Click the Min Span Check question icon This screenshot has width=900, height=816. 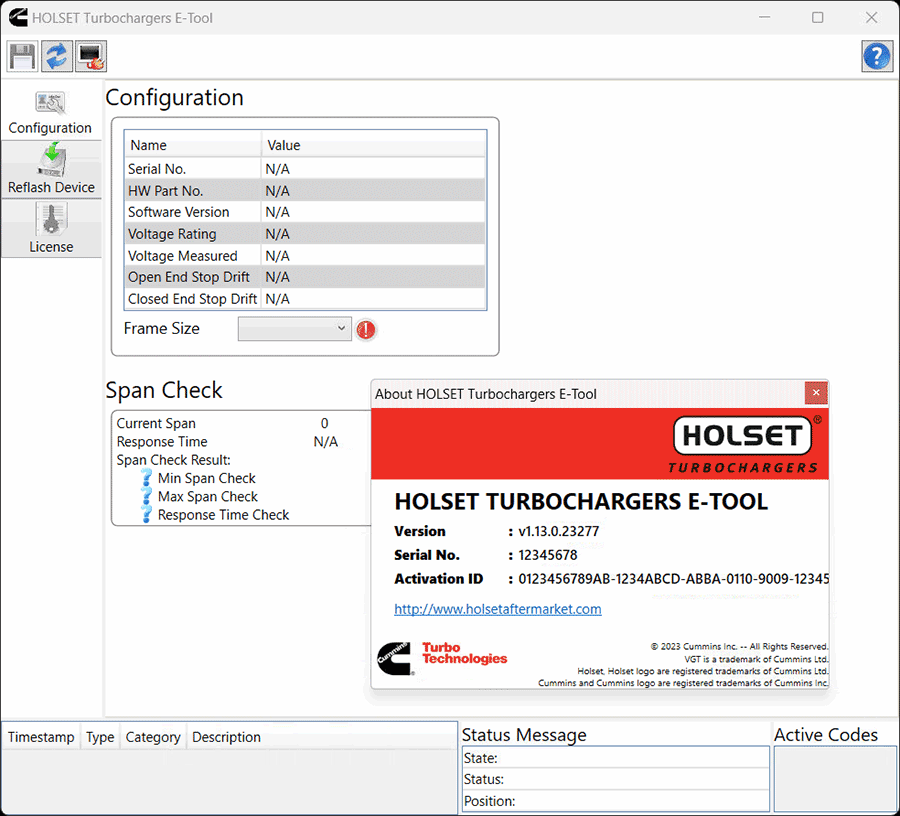[146, 477]
